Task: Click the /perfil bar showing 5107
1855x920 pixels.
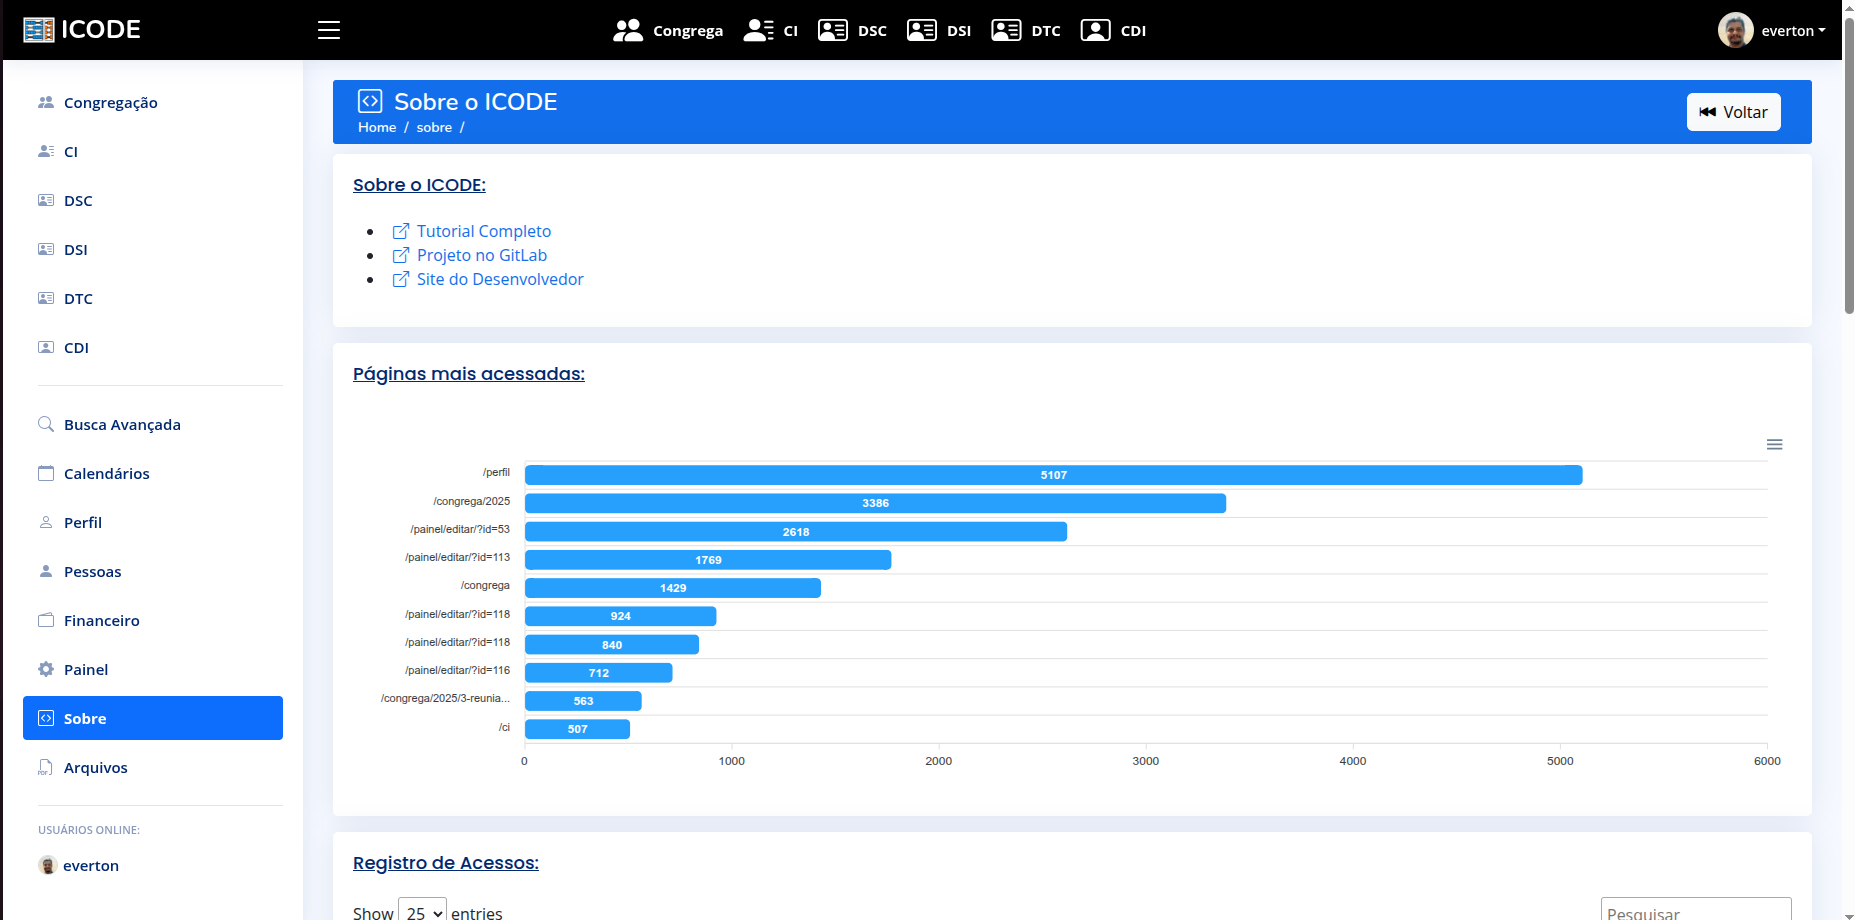Action: (1053, 475)
